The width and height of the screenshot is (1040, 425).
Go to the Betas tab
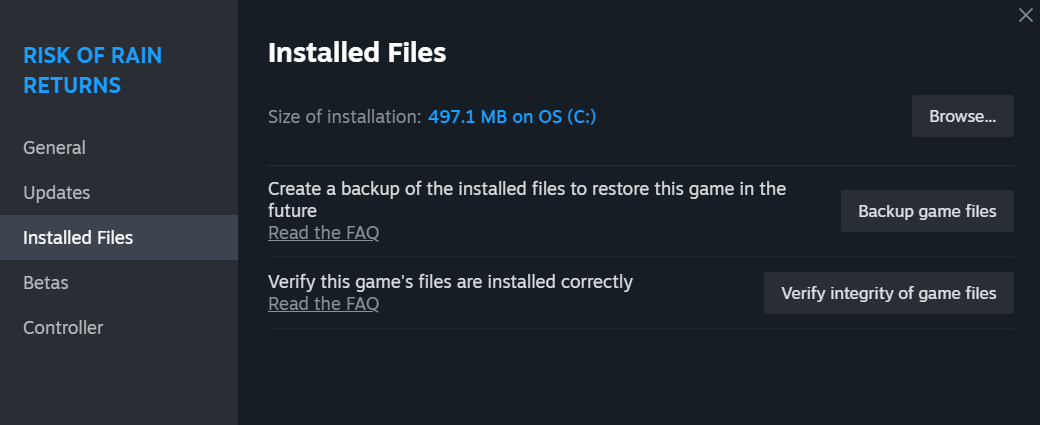[46, 283]
